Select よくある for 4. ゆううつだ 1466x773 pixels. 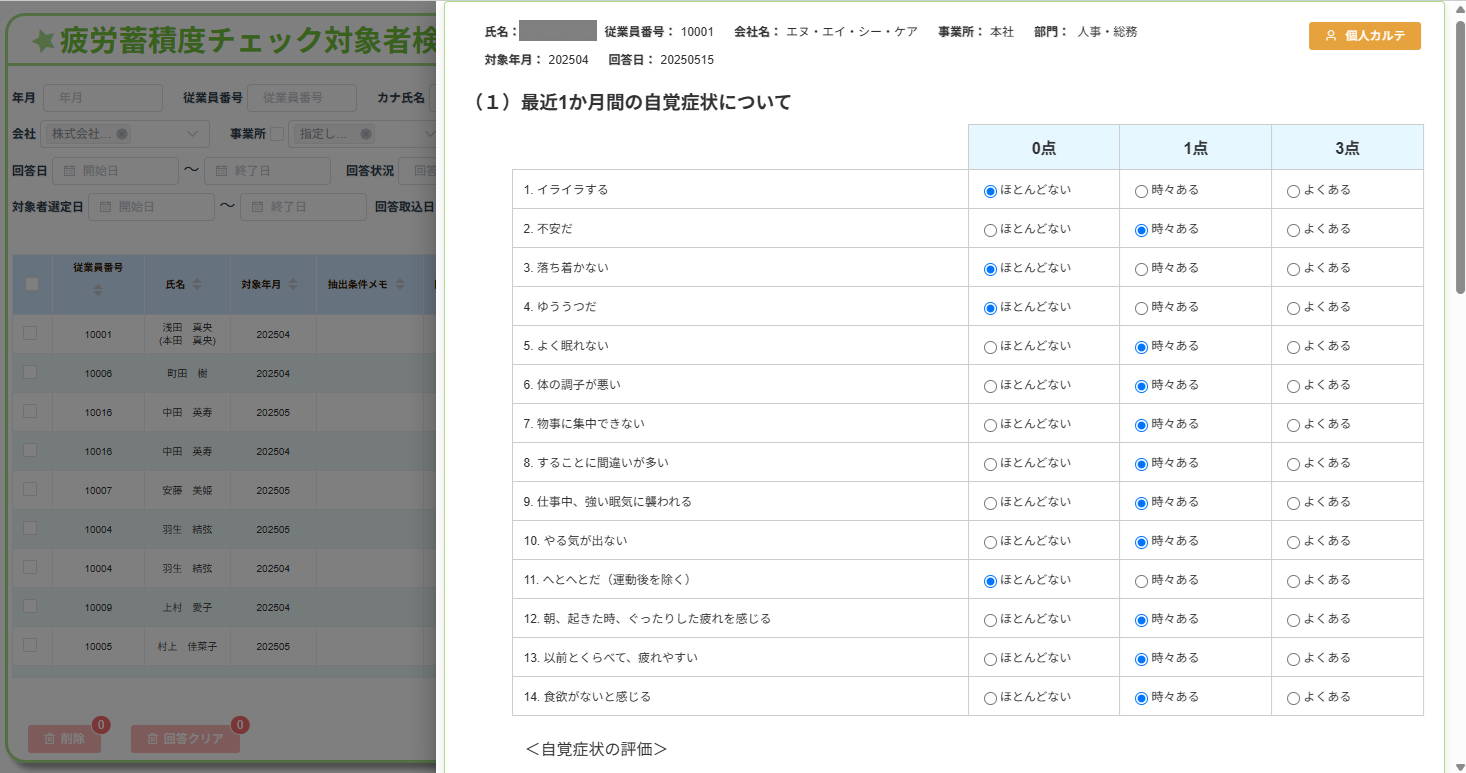pyautogui.click(x=1293, y=308)
